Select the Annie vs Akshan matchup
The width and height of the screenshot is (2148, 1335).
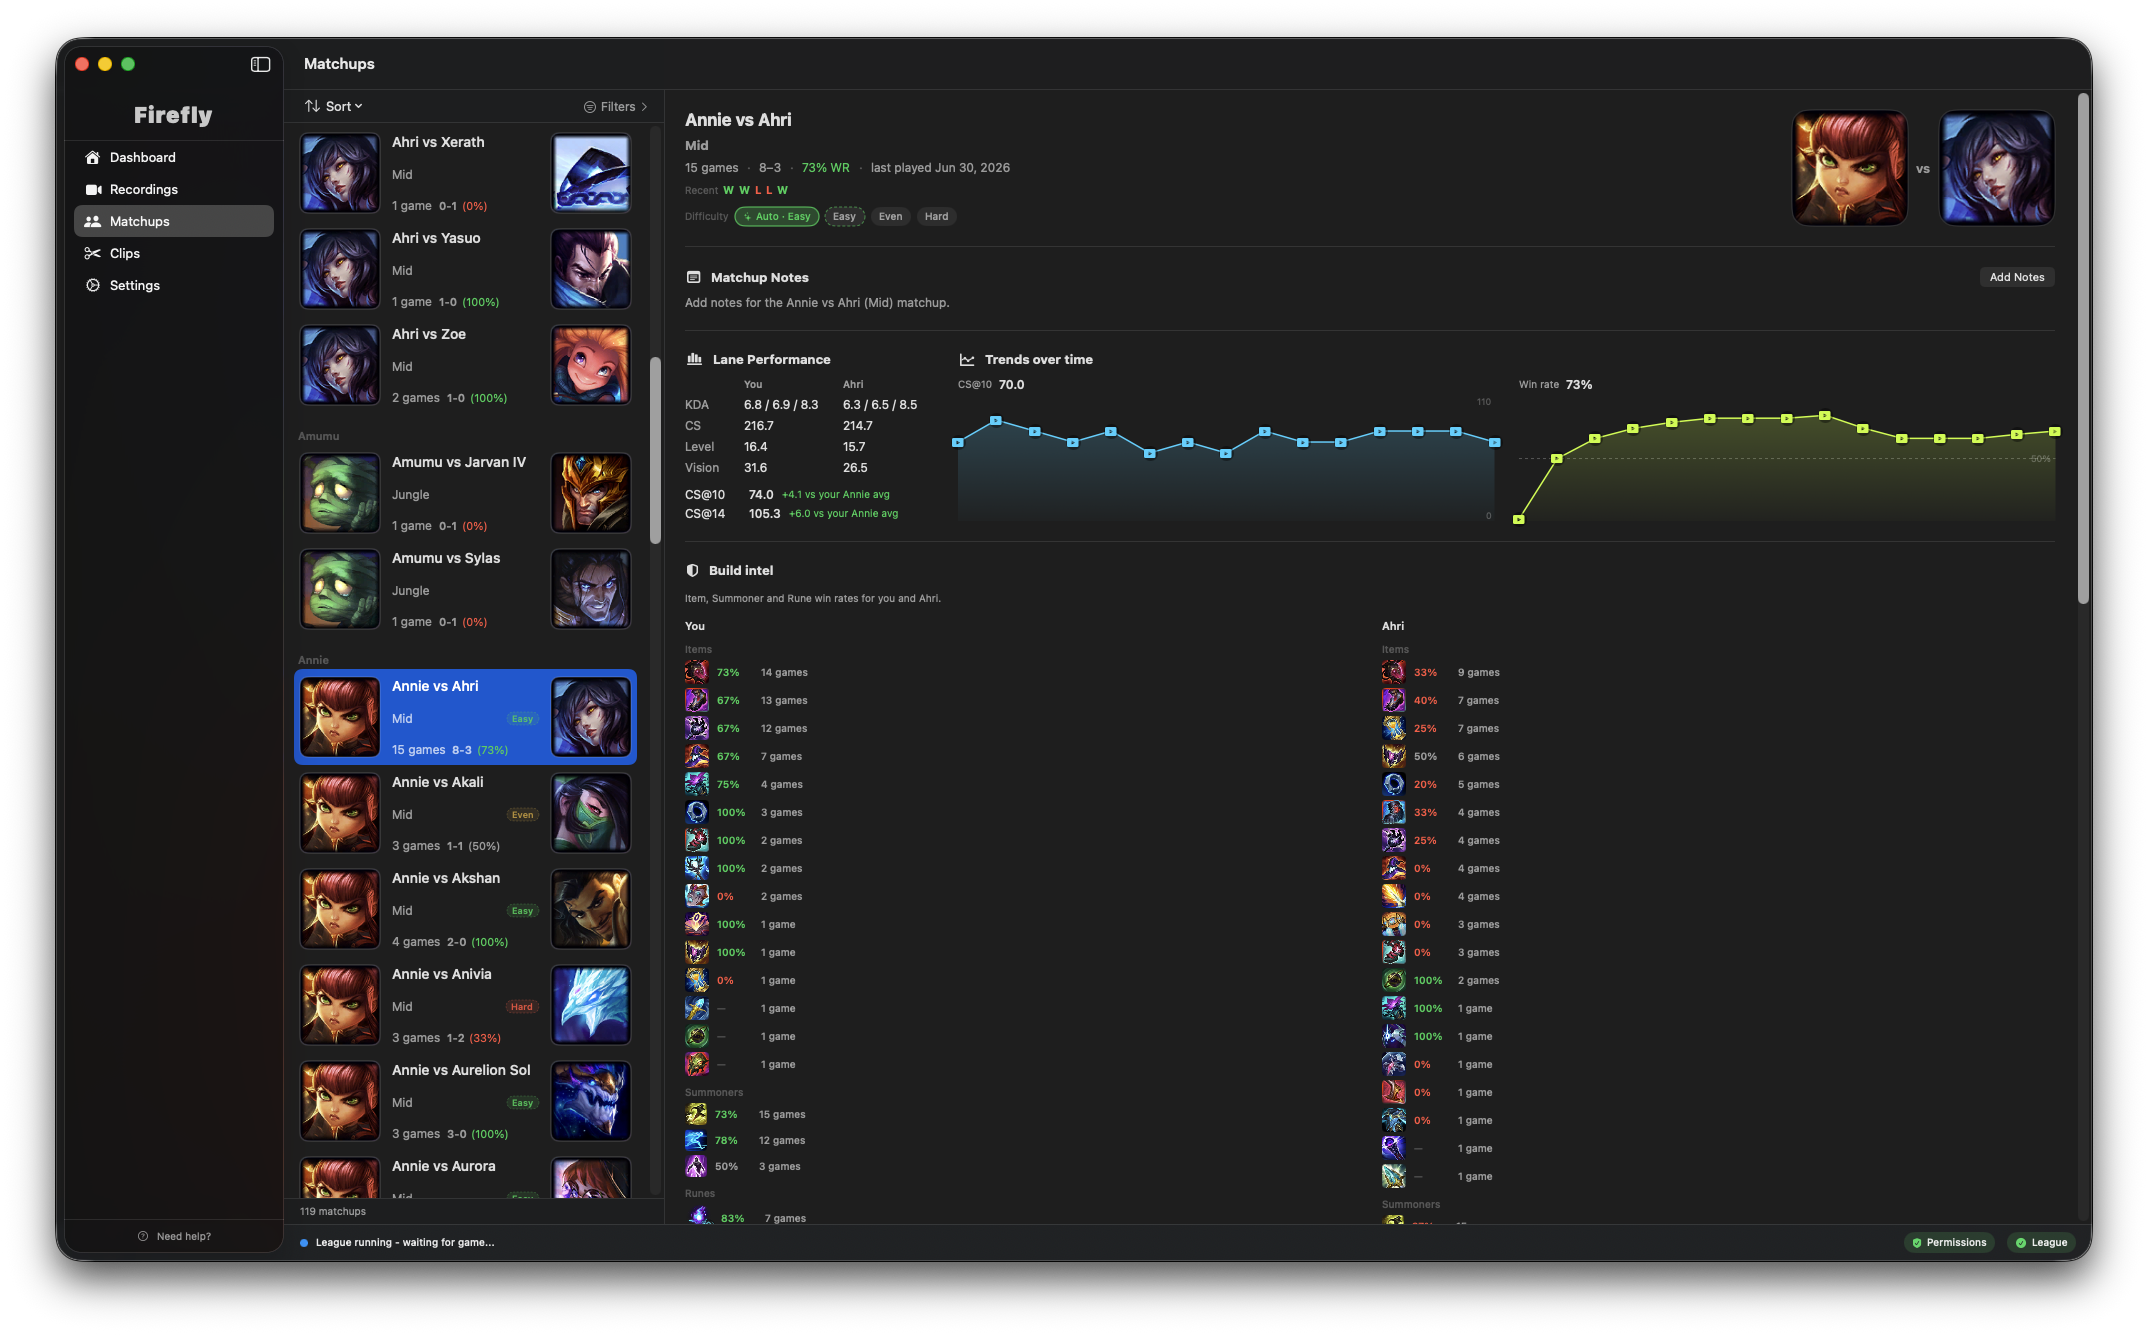465,910
